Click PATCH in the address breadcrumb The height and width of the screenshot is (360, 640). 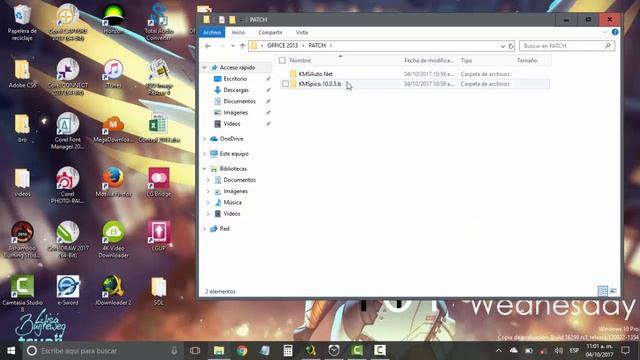pyautogui.click(x=317, y=45)
